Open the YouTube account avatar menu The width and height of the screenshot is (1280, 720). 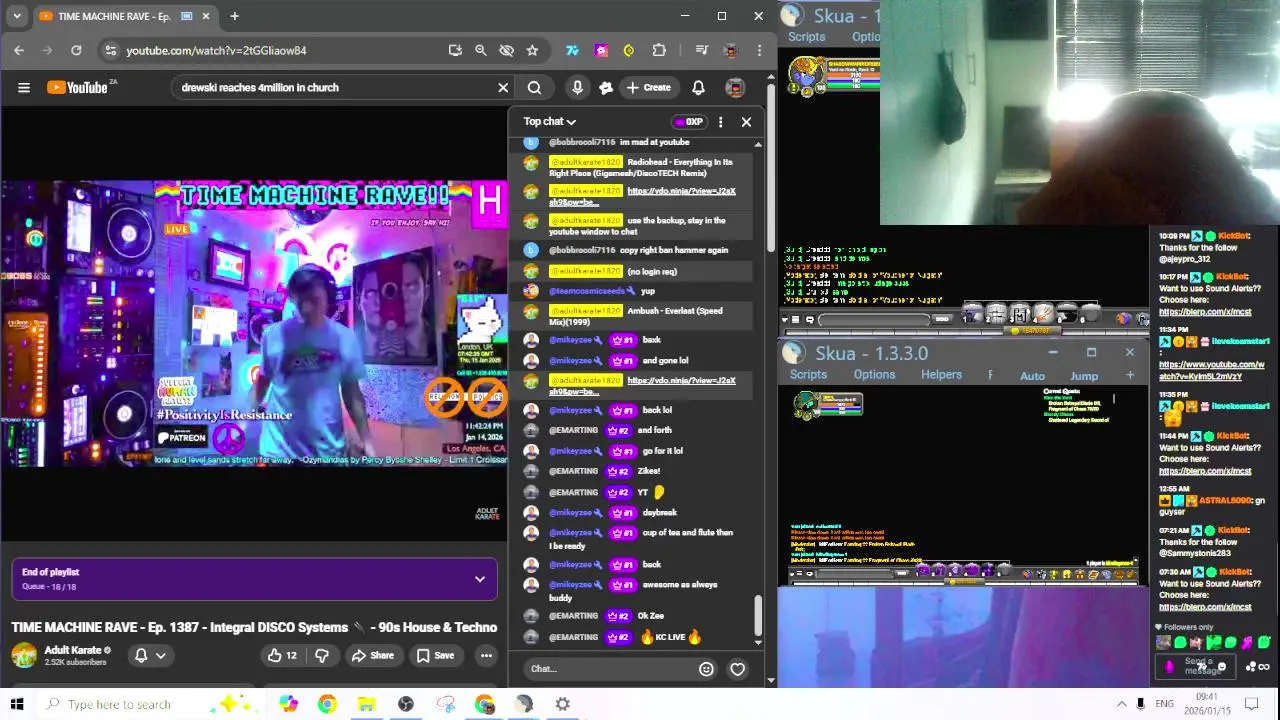click(x=735, y=87)
